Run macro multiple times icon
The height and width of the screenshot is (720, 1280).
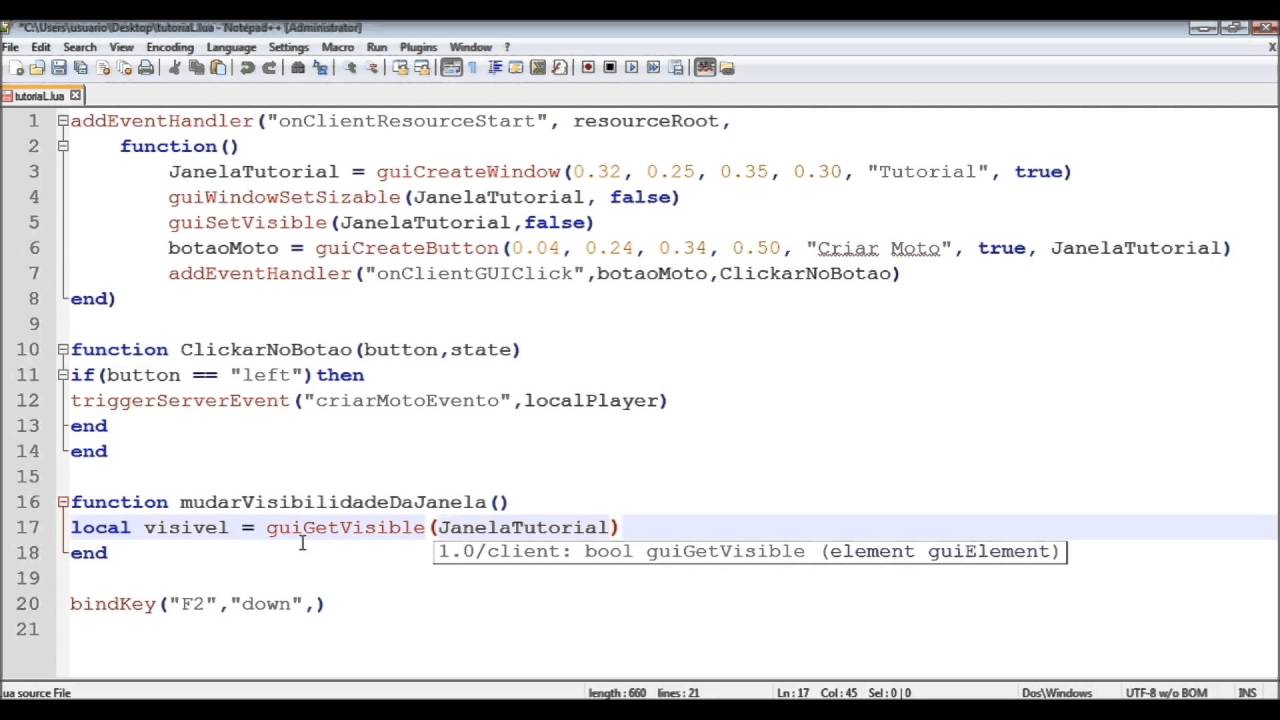[654, 68]
